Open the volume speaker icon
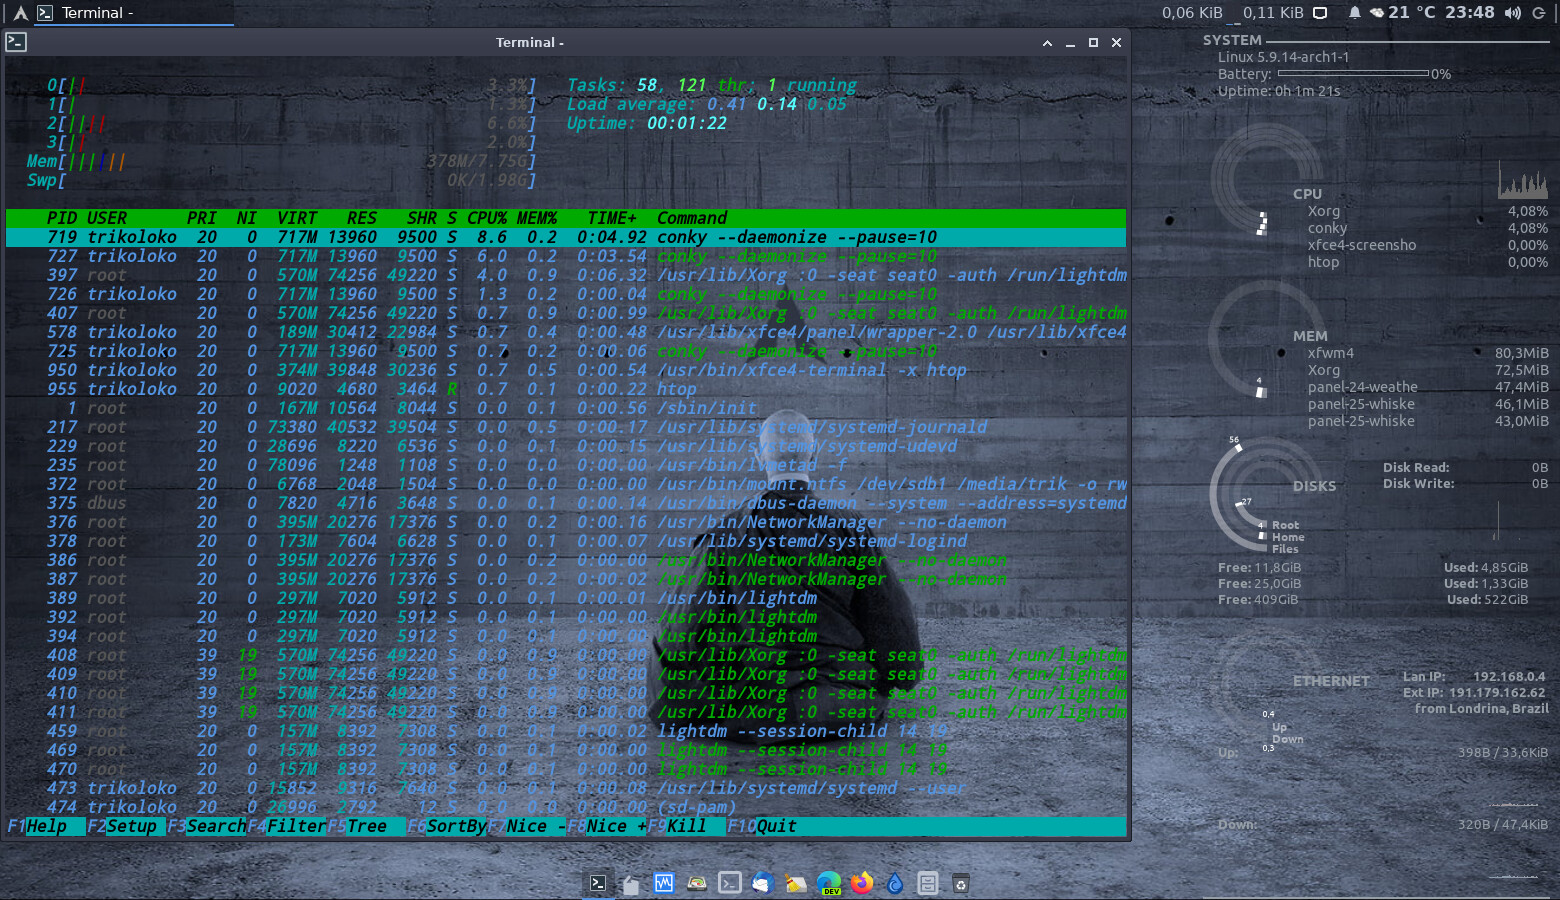Image resolution: width=1560 pixels, height=900 pixels. tap(1512, 13)
